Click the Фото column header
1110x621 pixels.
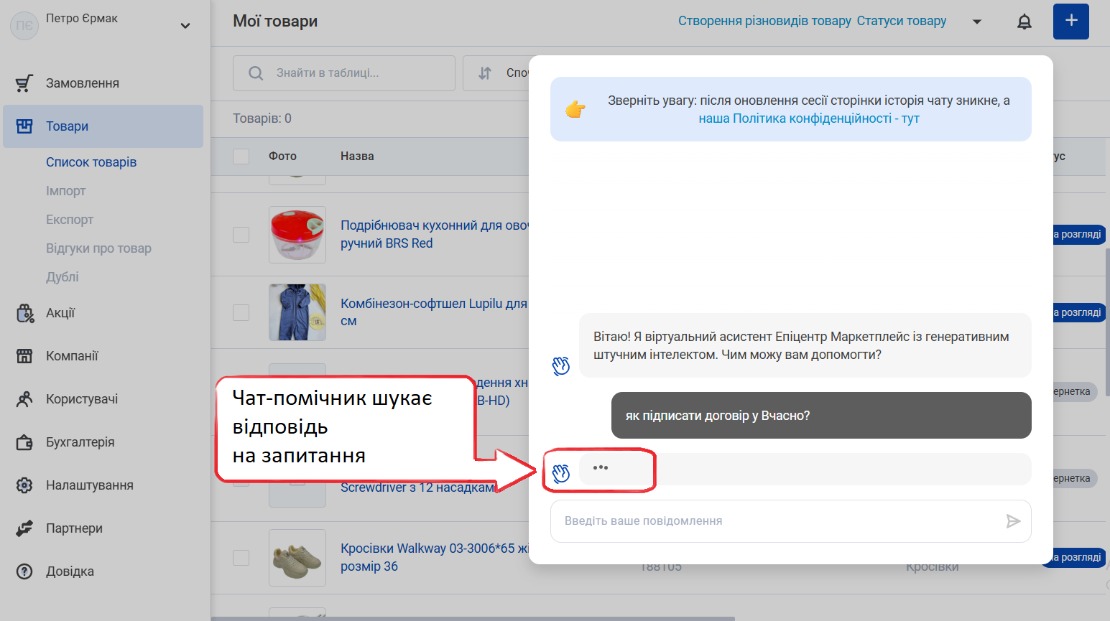tap(282, 156)
